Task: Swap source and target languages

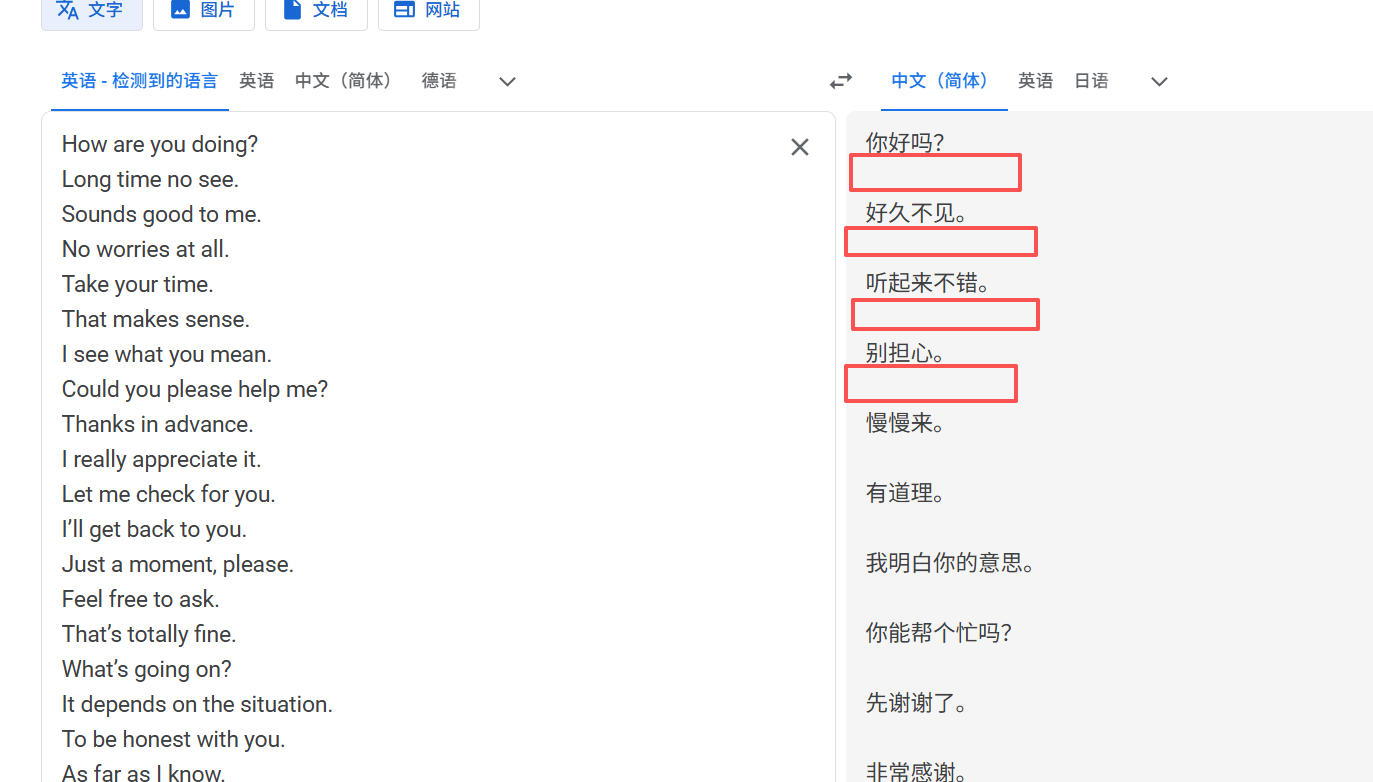Action: 841,81
